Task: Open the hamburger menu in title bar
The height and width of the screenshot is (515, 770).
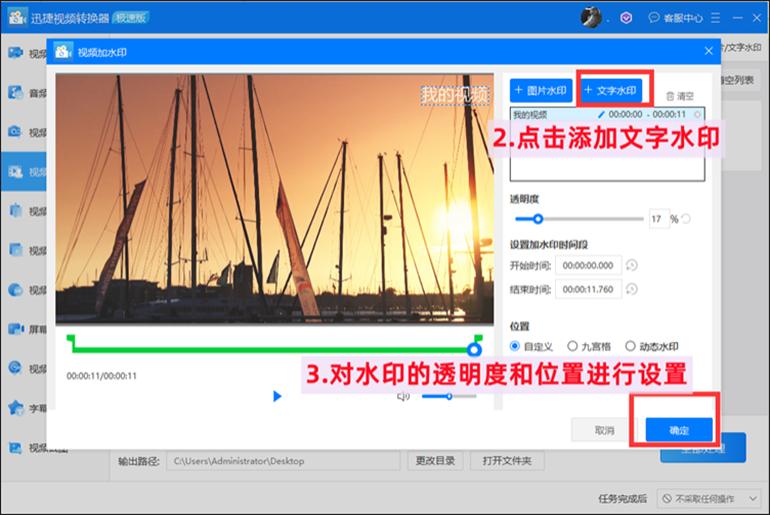Action: tap(715, 18)
